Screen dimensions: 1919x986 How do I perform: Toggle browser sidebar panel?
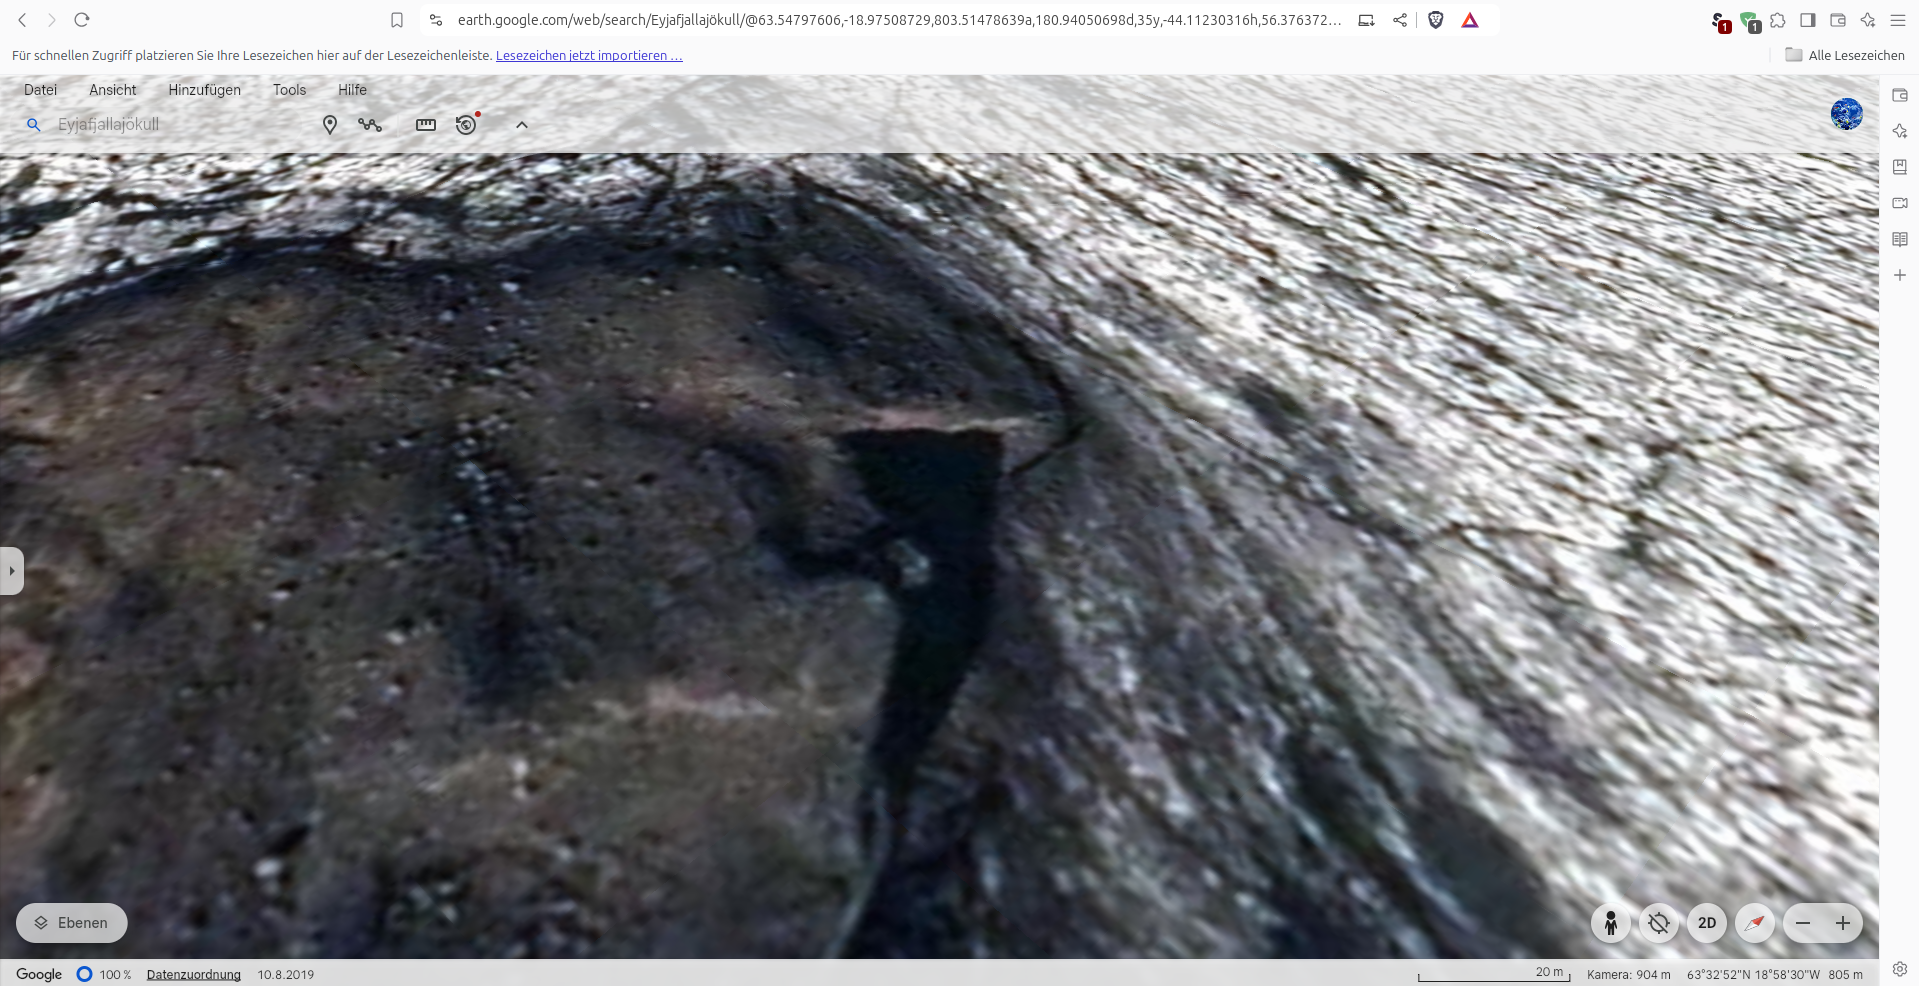pos(1808,20)
